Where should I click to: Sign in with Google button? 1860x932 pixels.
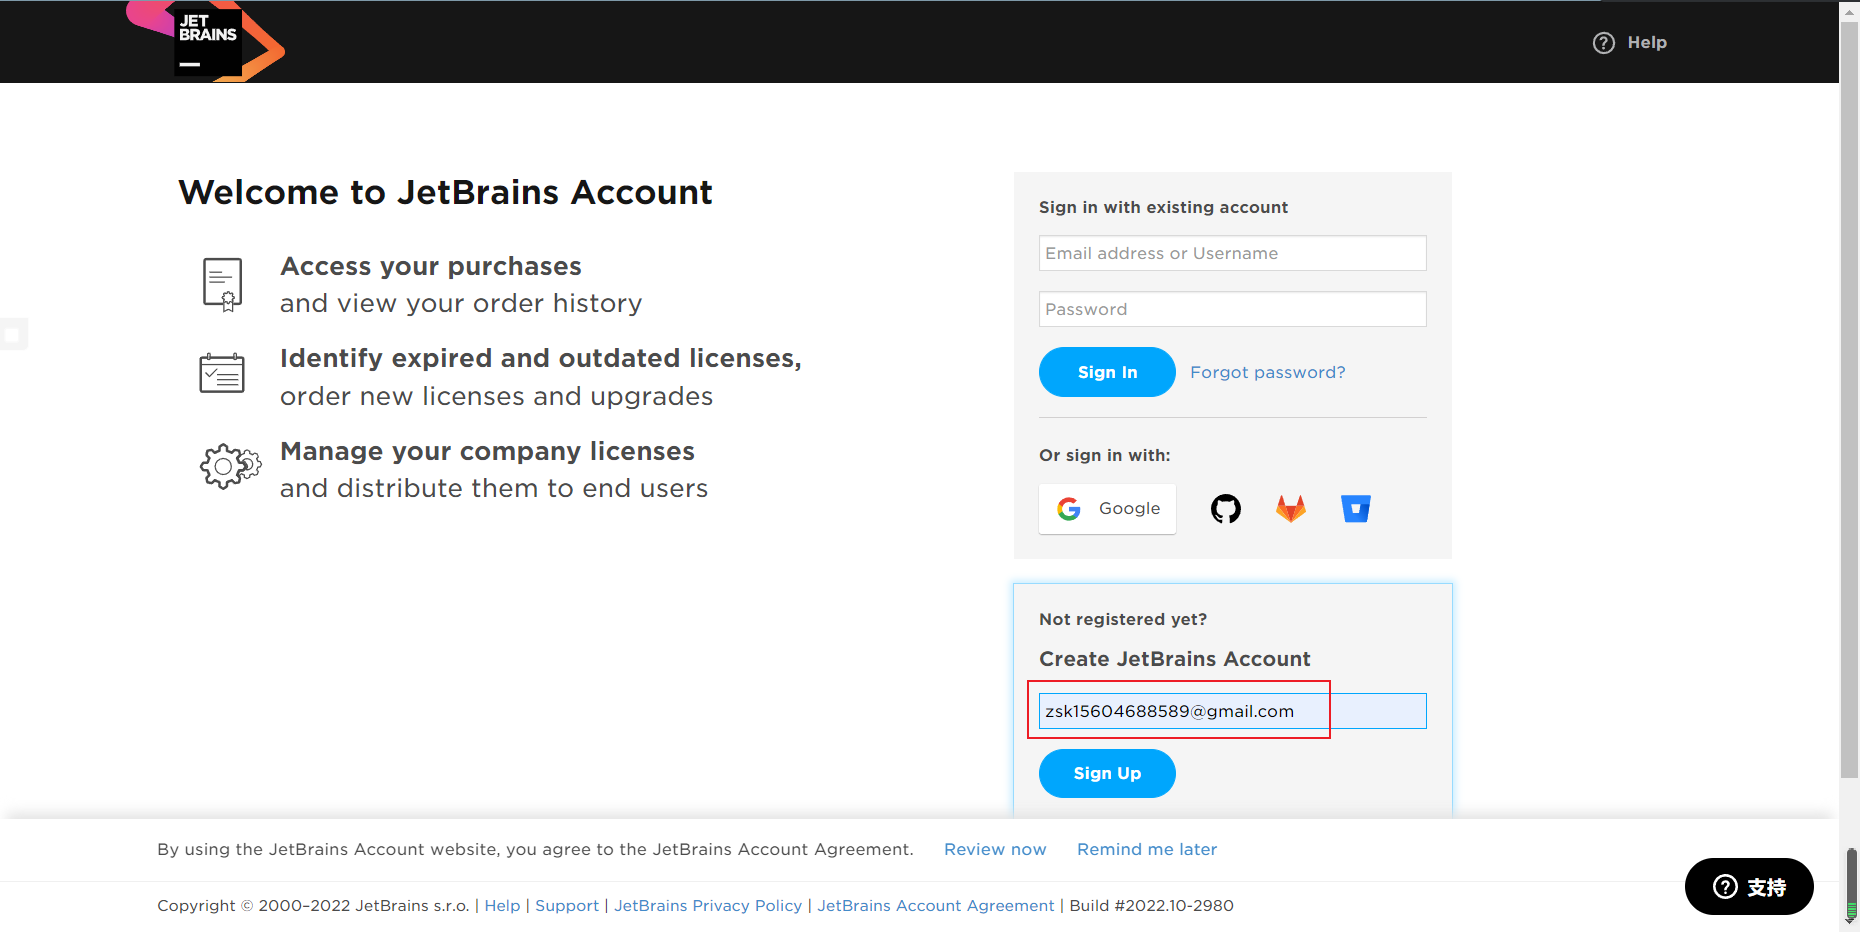pos(1107,509)
